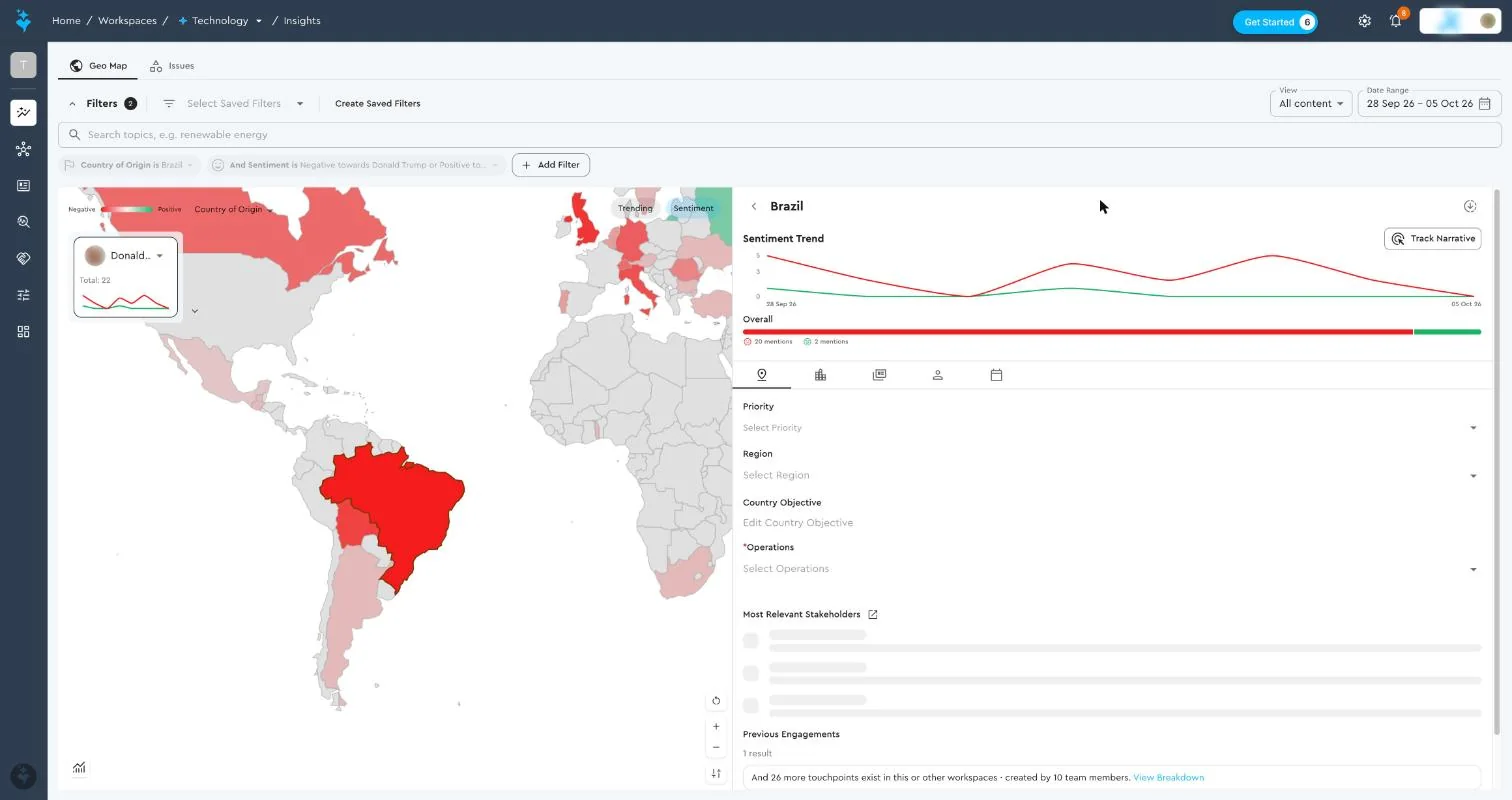Open the Insights chart icon in sidebar
The image size is (1512, 800).
(x=23, y=113)
